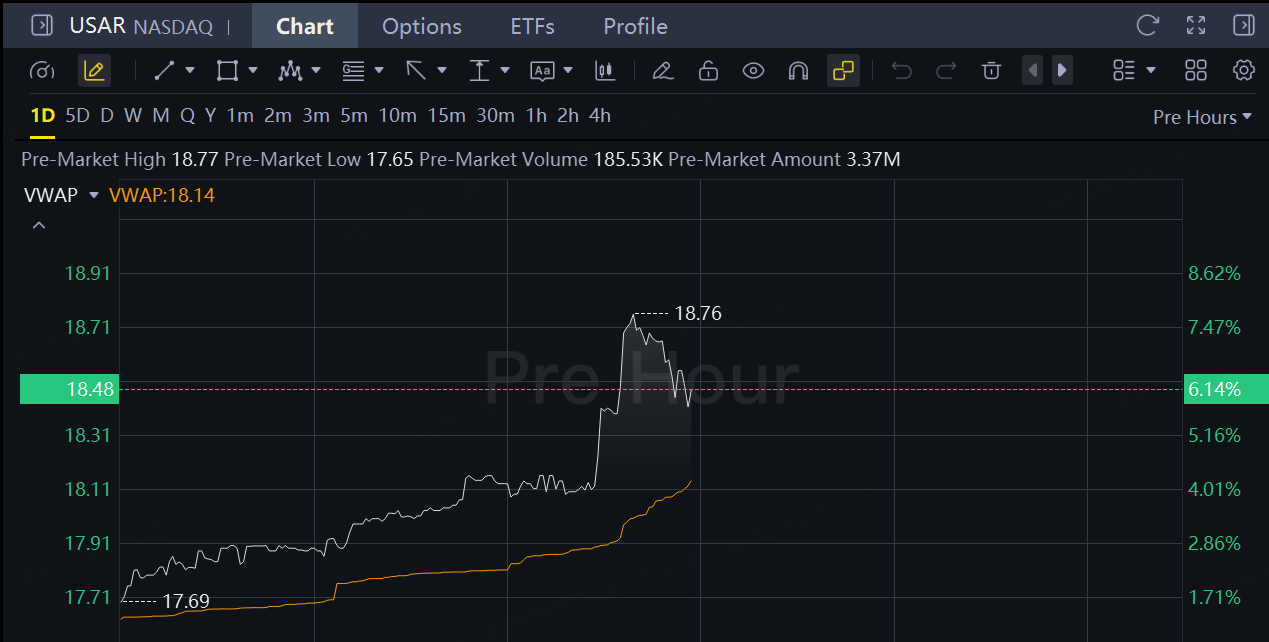Expand the rectangle tool dropdown arrow
This screenshot has width=1269, height=642.
253,70
